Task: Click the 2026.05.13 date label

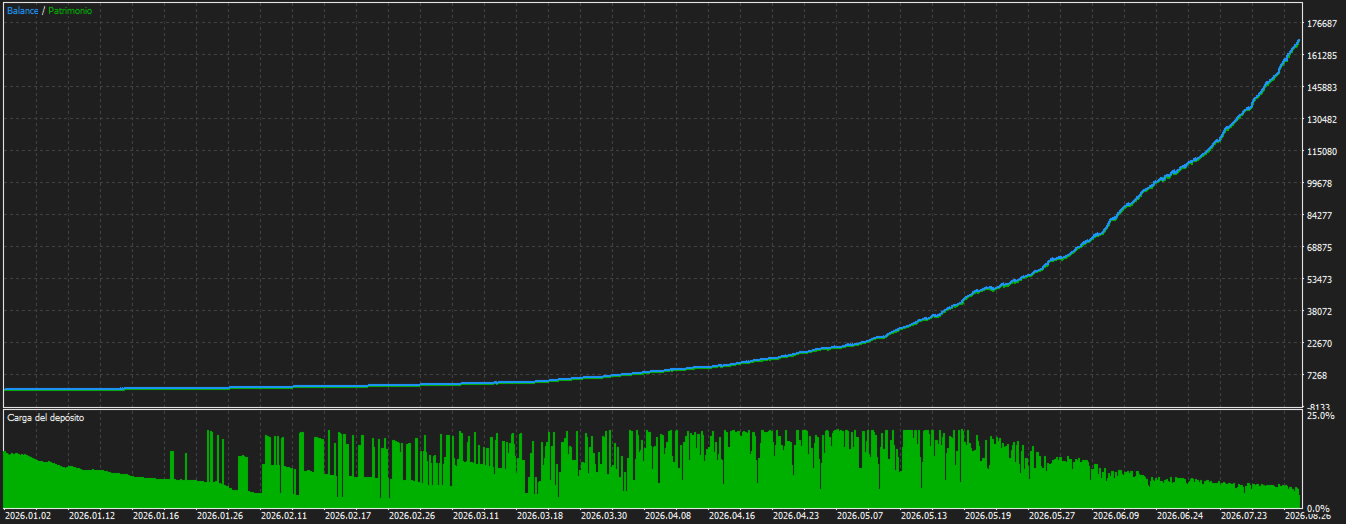Action: (924, 517)
